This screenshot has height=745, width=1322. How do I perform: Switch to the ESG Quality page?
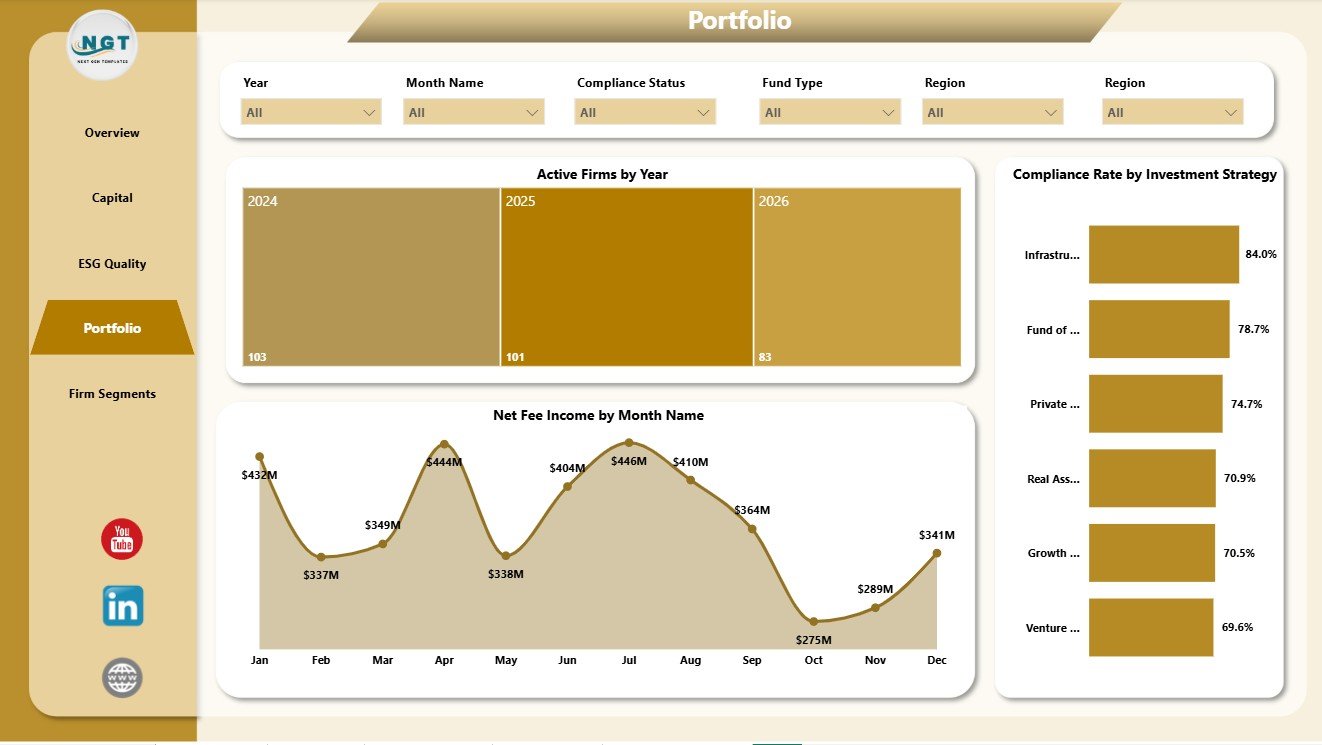point(112,264)
